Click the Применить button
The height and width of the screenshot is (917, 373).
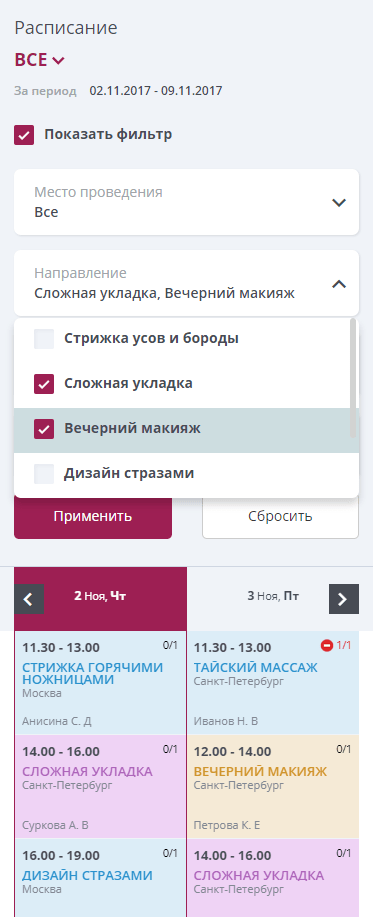(x=93, y=517)
